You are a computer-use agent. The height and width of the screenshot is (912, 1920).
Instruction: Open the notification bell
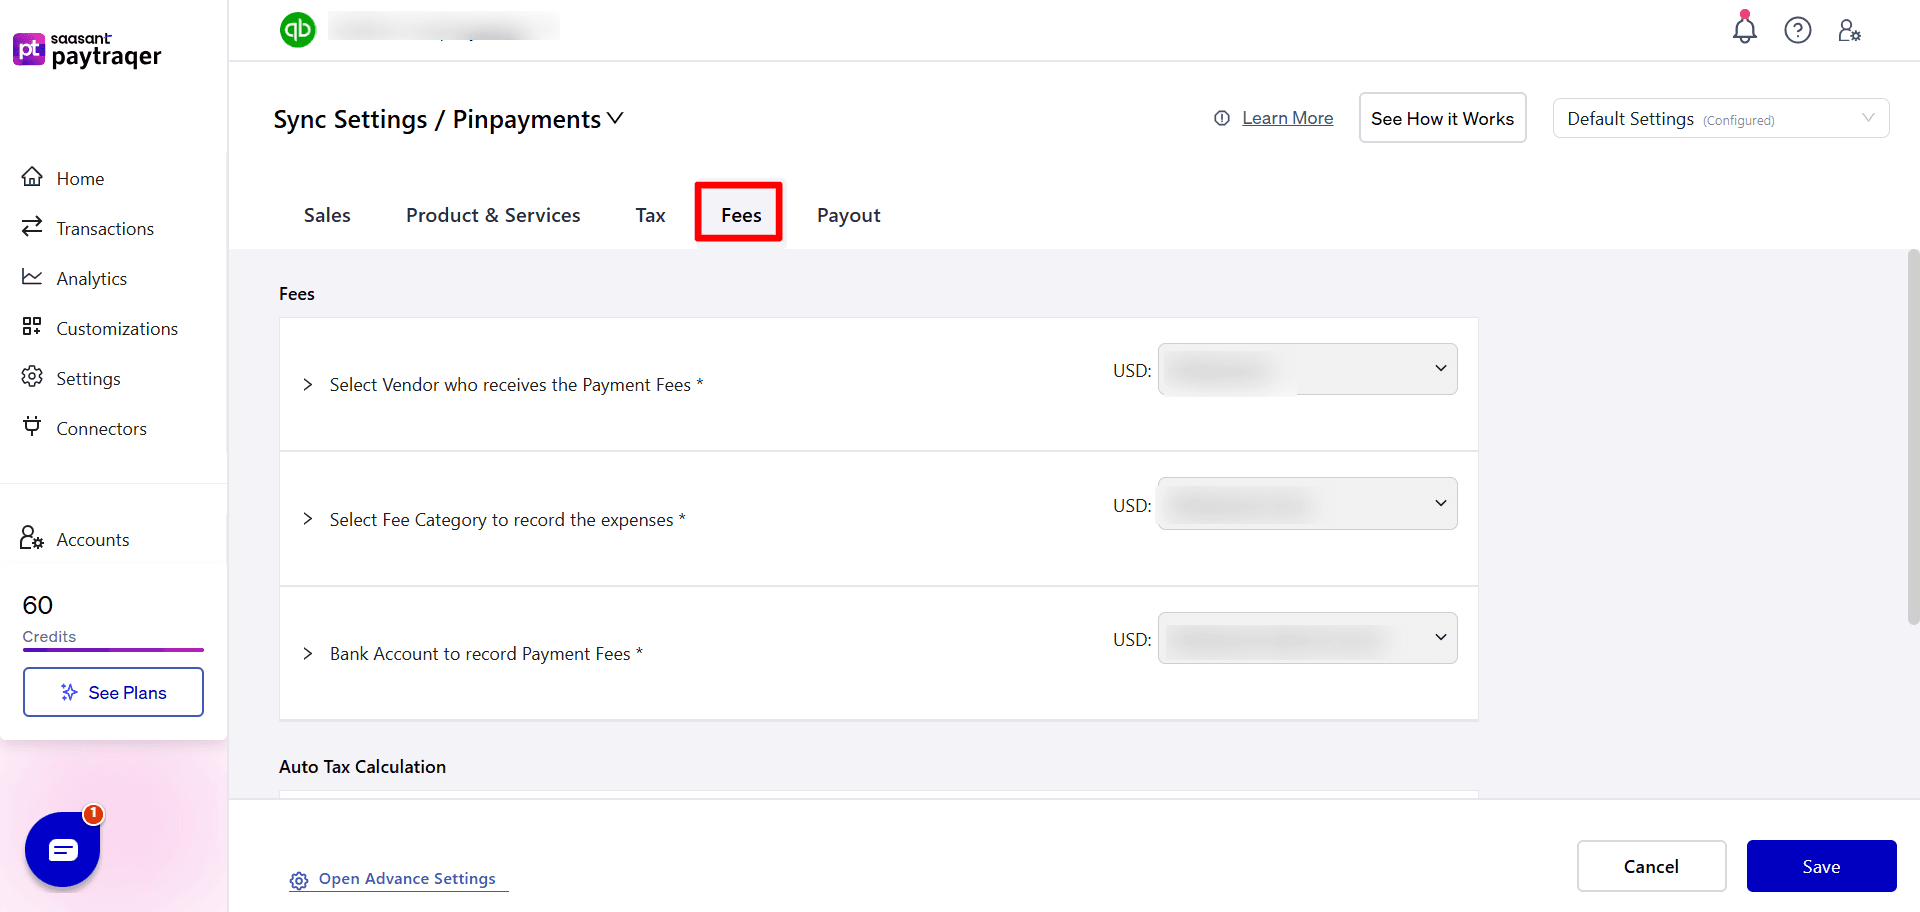click(x=1744, y=30)
